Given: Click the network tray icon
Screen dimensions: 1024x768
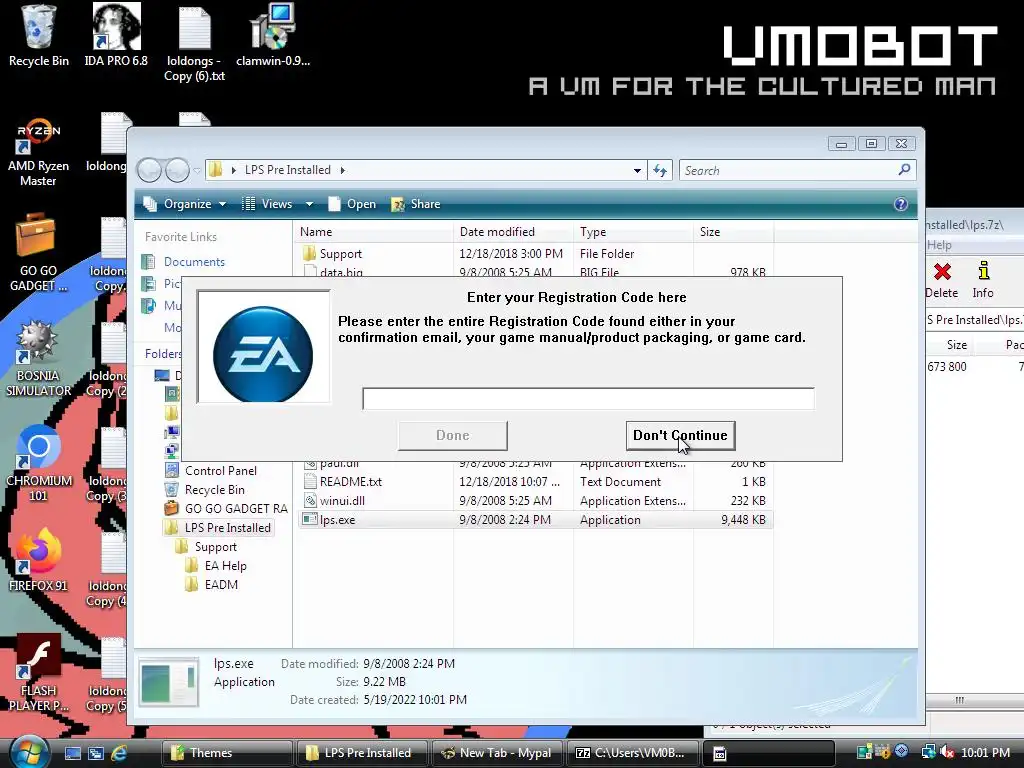Looking at the screenshot, I should point(928,752).
